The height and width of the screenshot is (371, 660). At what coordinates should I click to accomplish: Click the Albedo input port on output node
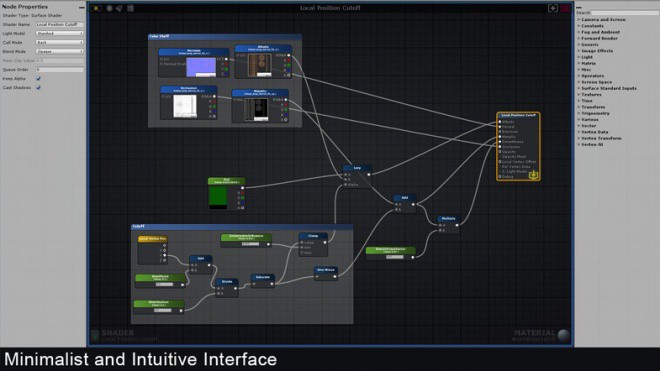[500, 122]
